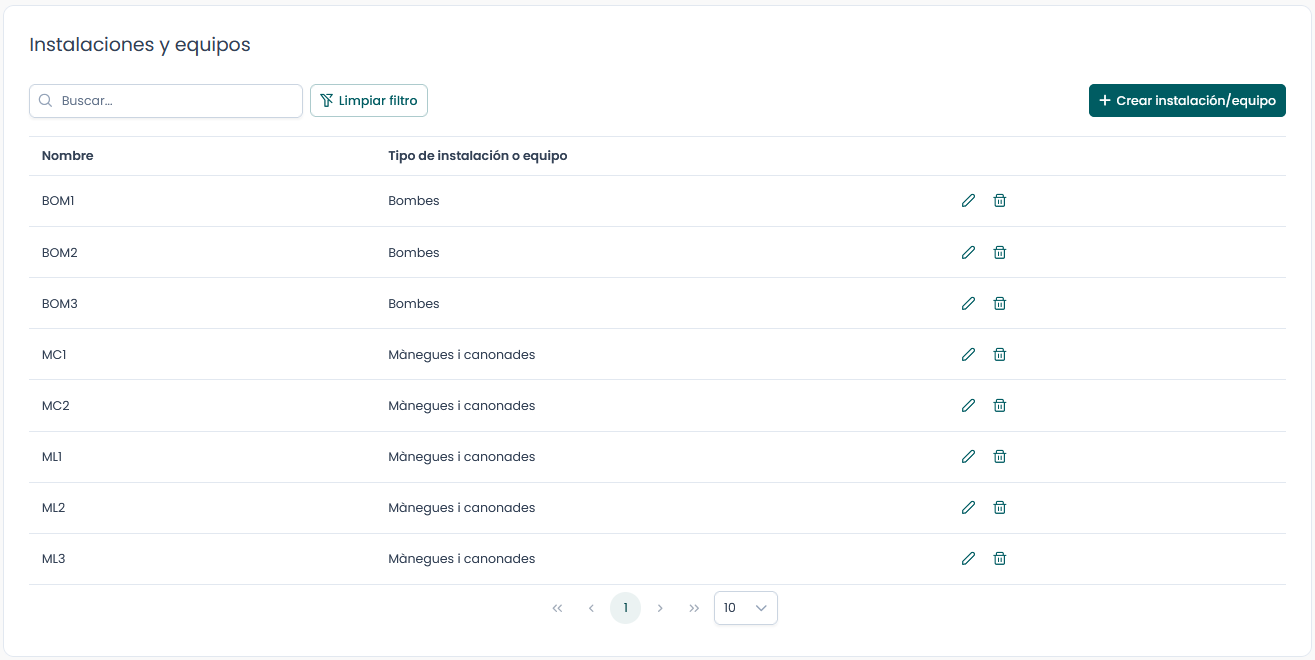Viewport: 1315px width, 660px height.
Task: Click the Nombre column header
Action: [68, 156]
